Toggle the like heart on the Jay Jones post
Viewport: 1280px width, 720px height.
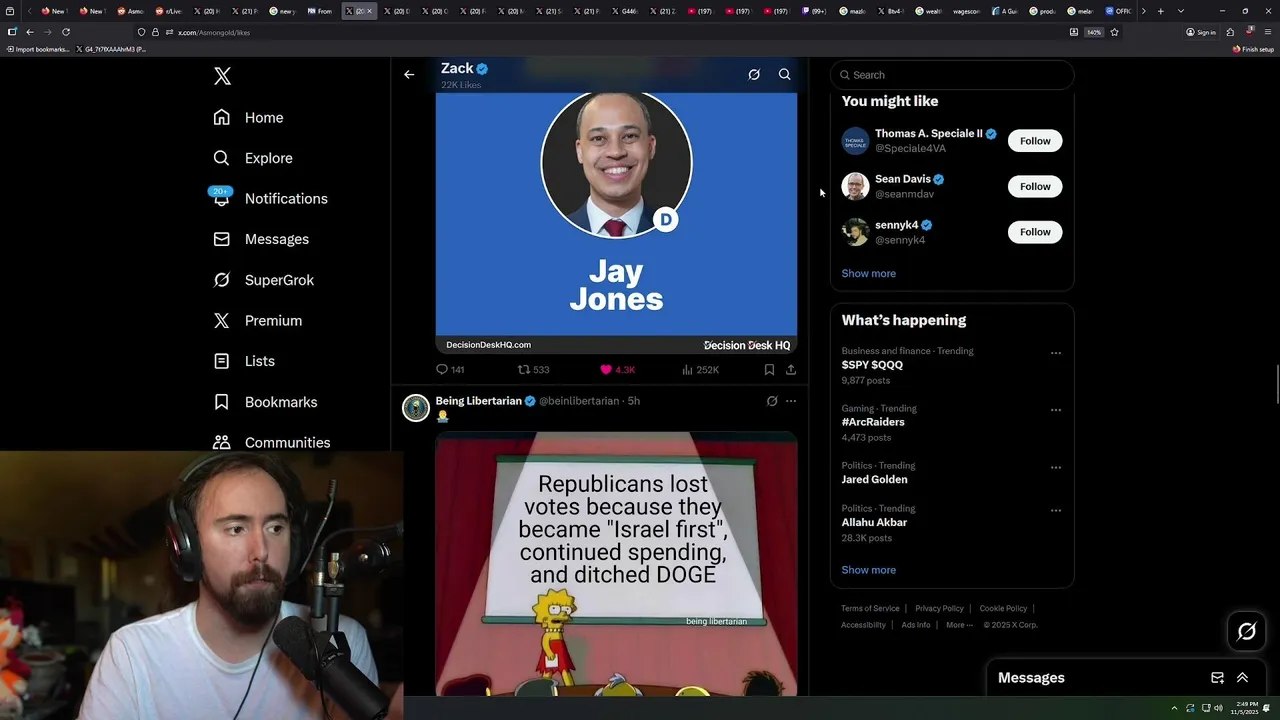[606, 370]
